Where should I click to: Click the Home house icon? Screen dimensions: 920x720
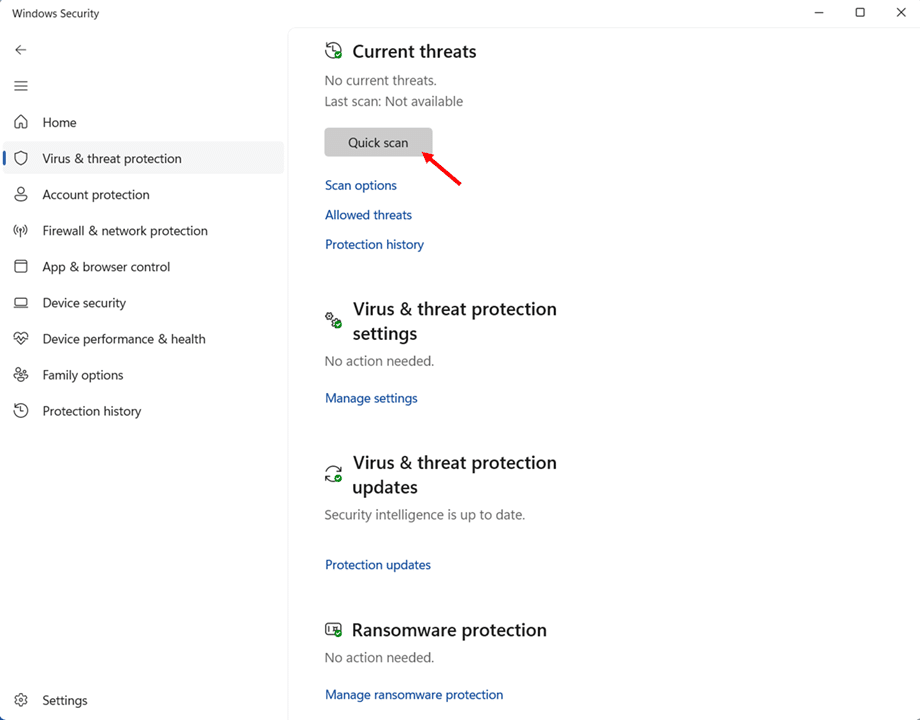tap(21, 122)
